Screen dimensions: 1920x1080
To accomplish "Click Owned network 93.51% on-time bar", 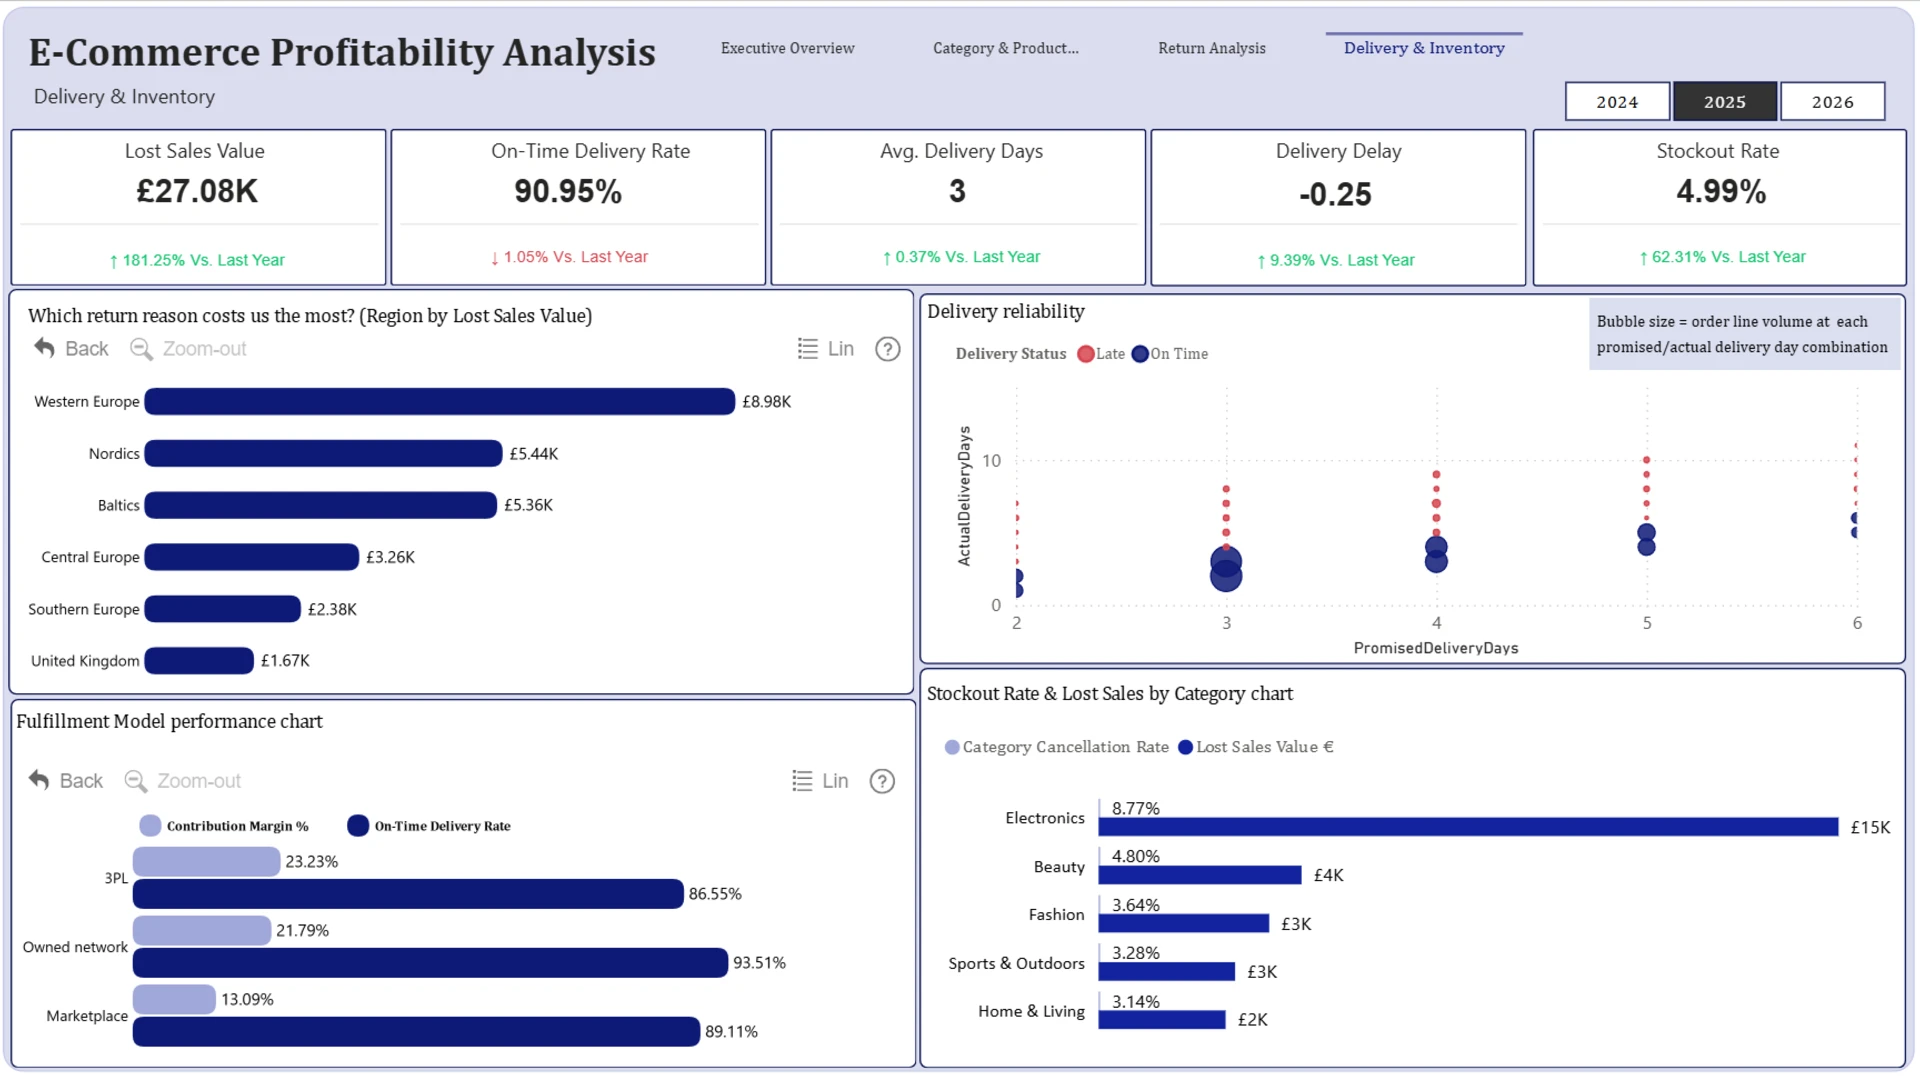I will pyautogui.click(x=430, y=963).
